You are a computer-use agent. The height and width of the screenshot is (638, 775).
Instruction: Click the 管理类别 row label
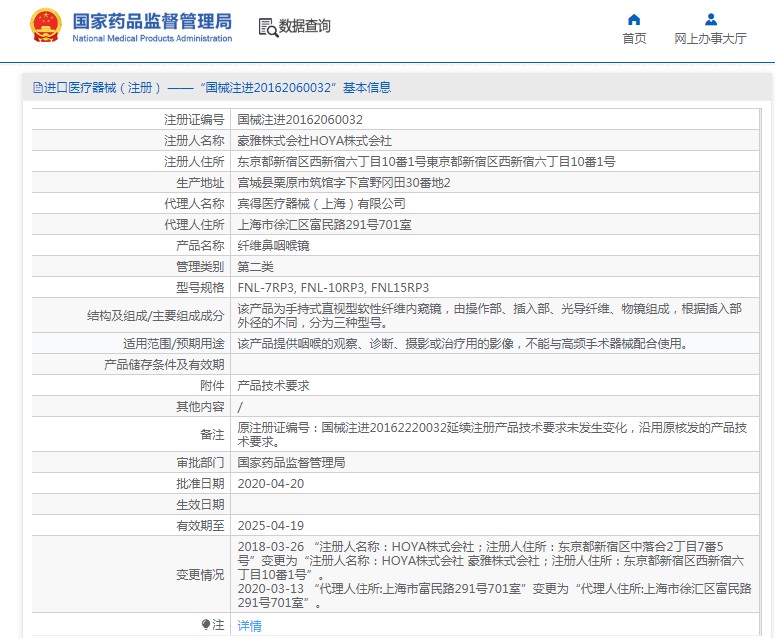(200, 267)
